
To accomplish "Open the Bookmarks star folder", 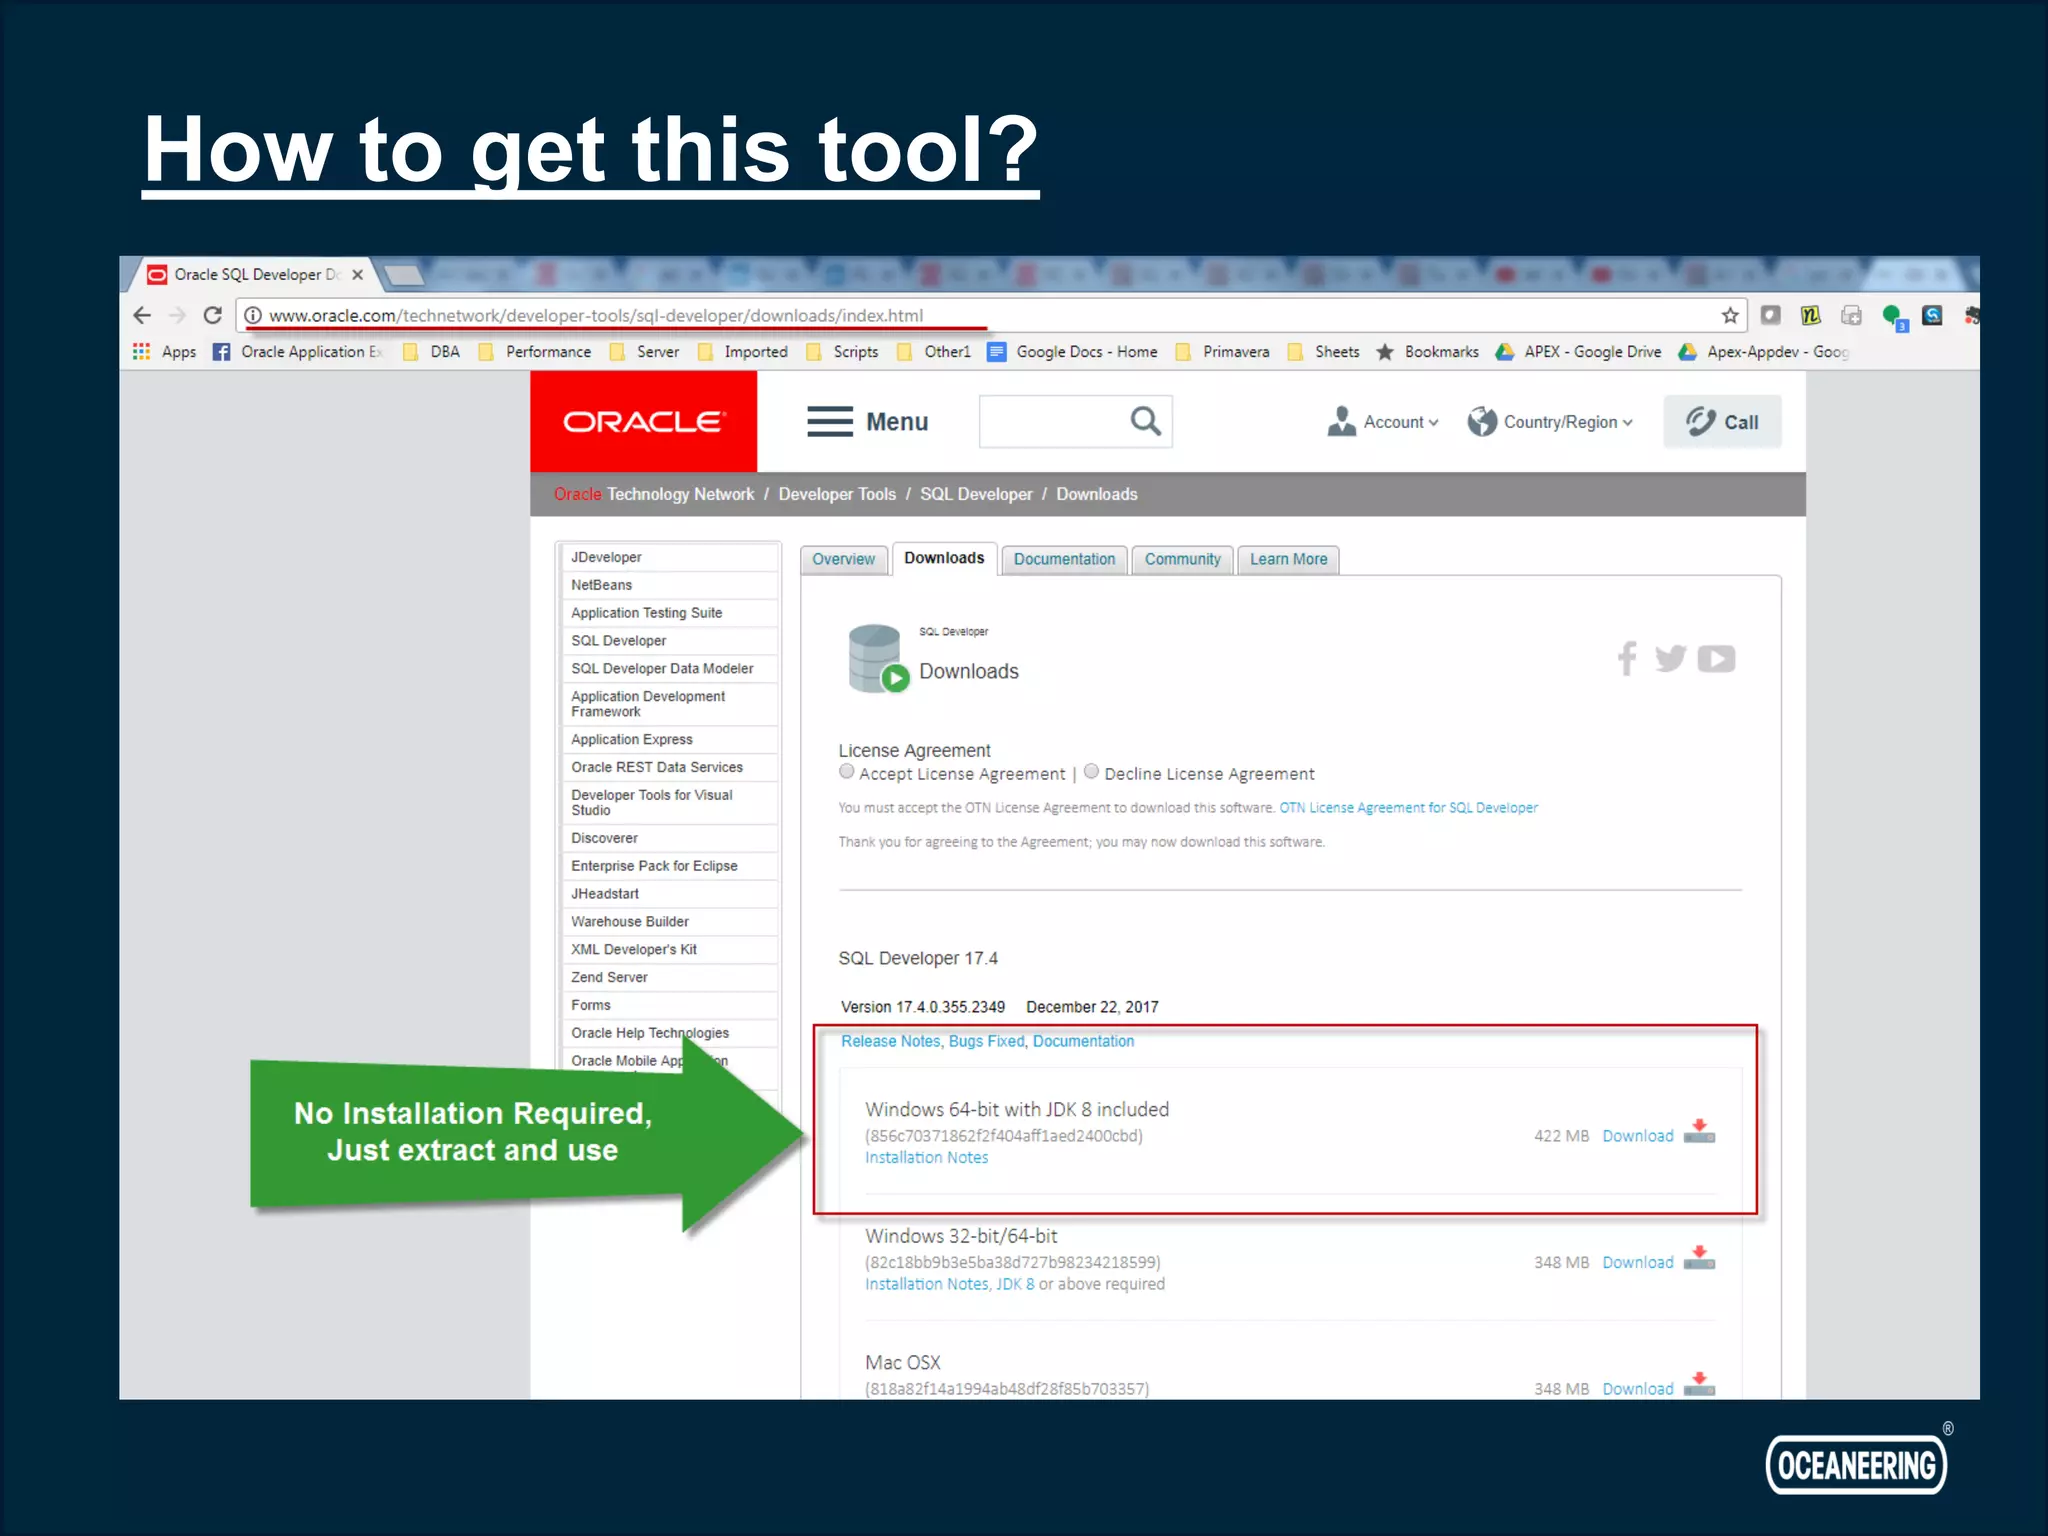I will (1427, 352).
